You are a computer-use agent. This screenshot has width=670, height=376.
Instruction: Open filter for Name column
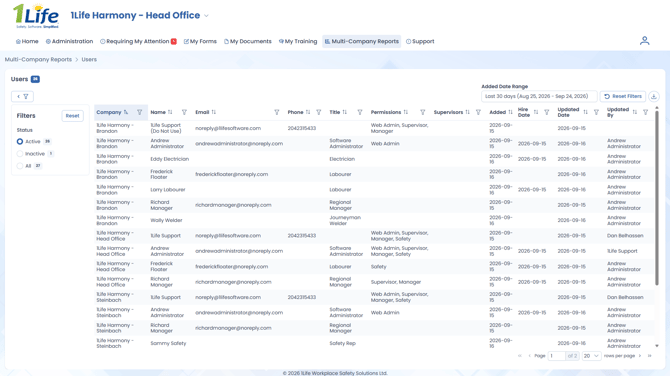click(x=184, y=112)
